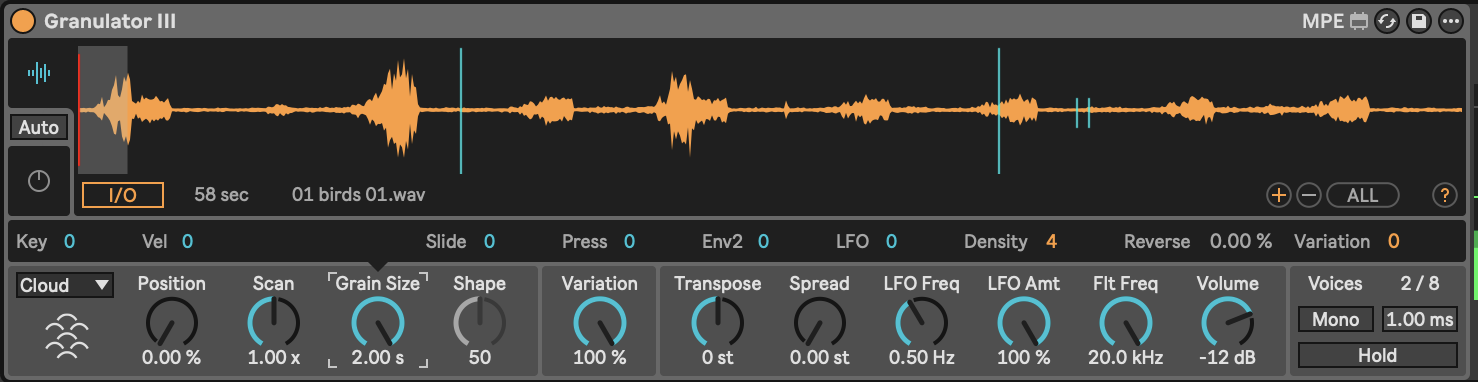The width and height of the screenshot is (1478, 382).
Task: Zoom out of the waveform with minus
Action: tap(1308, 195)
